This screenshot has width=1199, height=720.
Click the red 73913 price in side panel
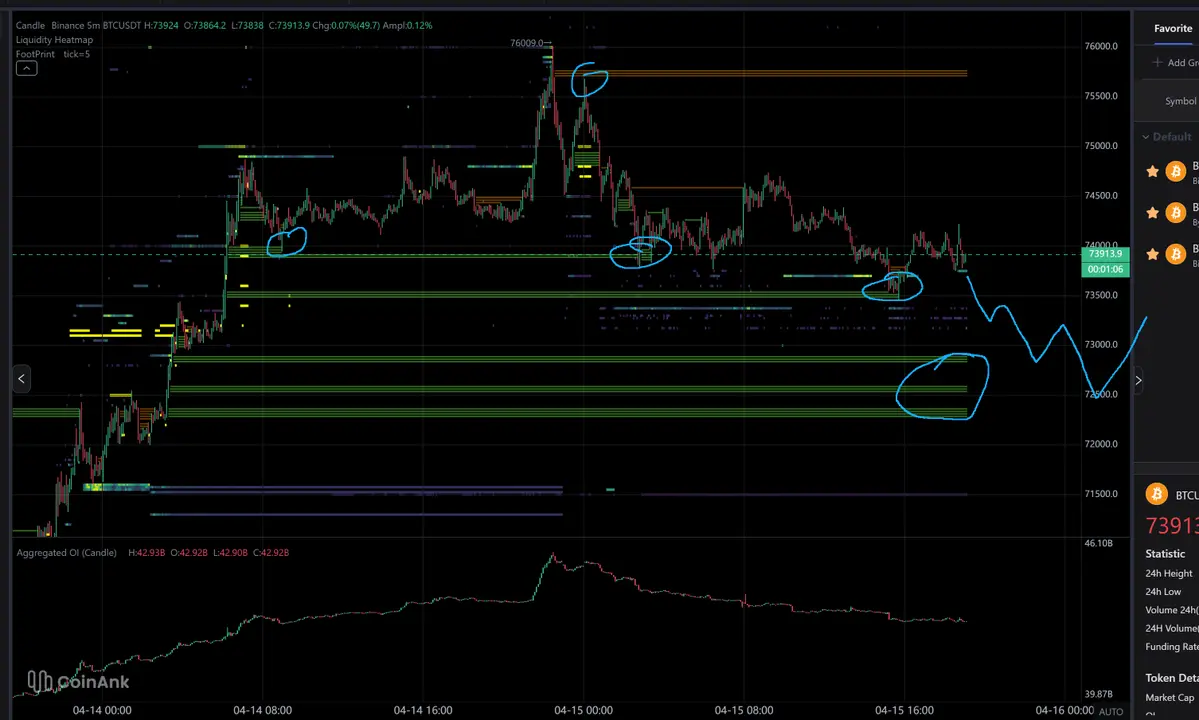point(1171,526)
